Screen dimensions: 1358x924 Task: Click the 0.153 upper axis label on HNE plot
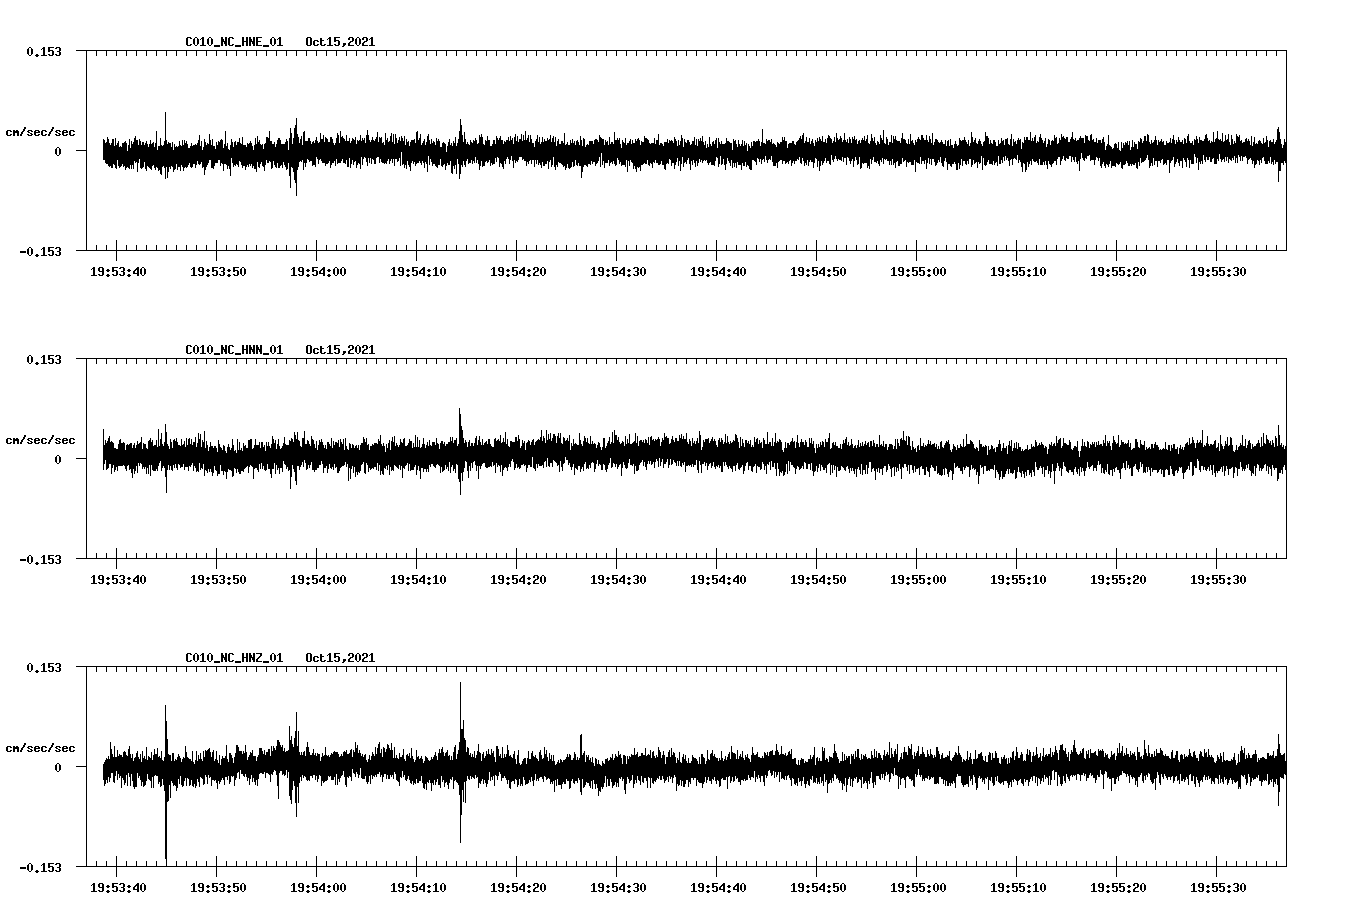[43, 51]
